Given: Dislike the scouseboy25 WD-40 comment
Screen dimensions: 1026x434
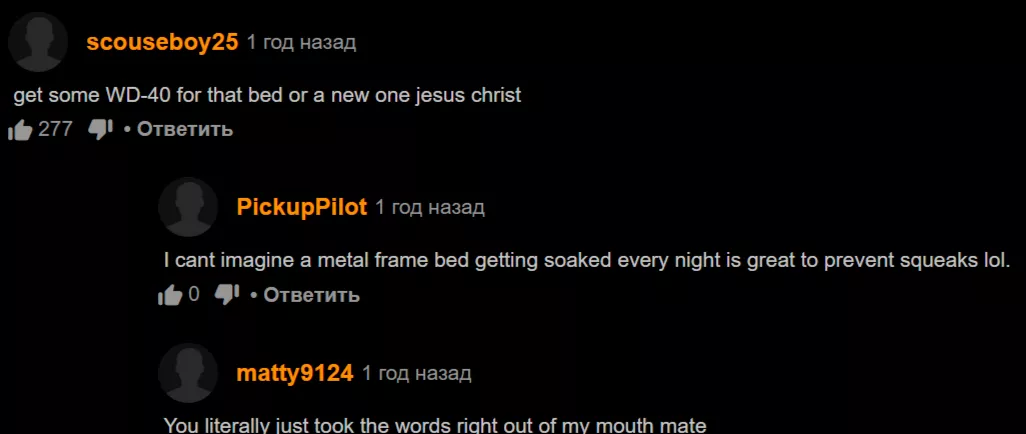Looking at the screenshot, I should click(101, 130).
